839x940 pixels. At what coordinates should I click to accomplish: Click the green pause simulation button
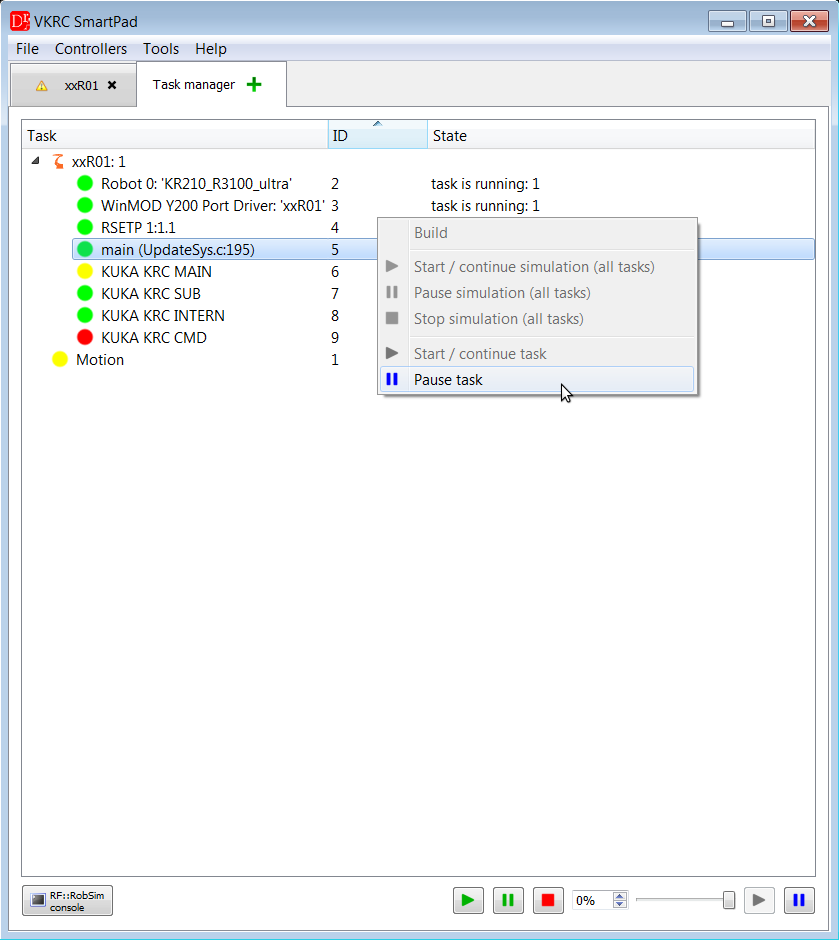(508, 900)
